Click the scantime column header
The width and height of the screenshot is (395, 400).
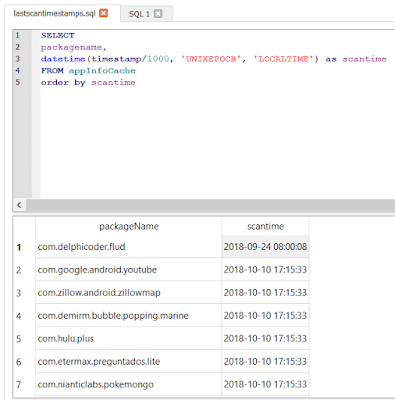point(265,226)
